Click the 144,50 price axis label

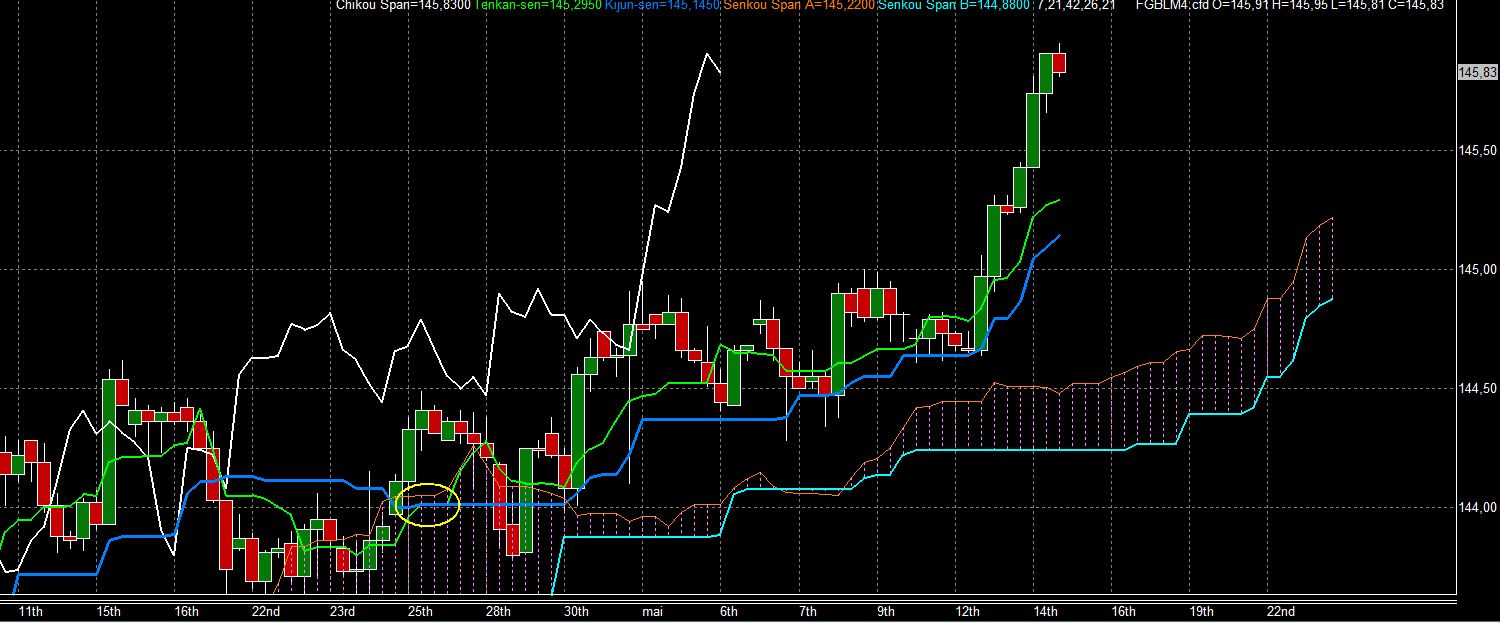pos(1477,388)
